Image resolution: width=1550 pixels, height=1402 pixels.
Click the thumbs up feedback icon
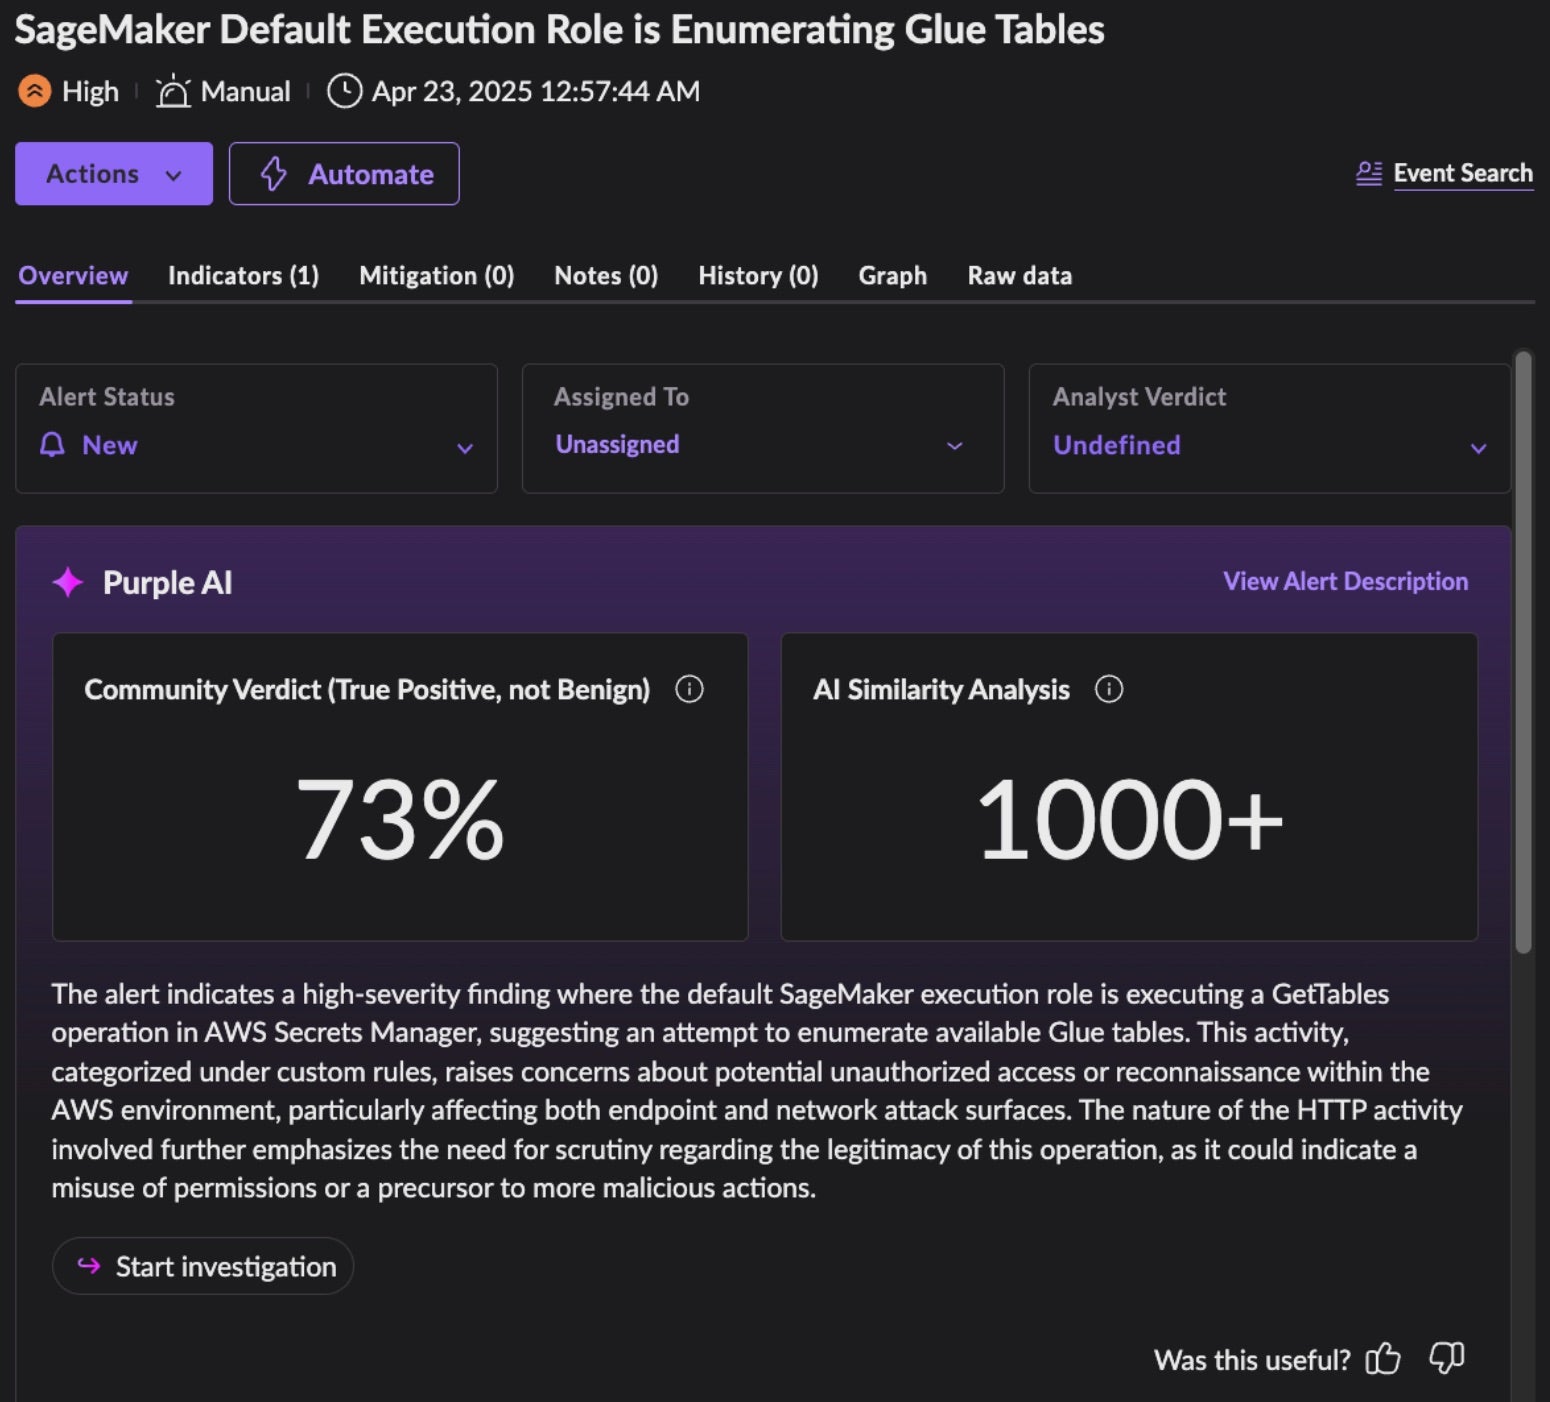point(1383,1358)
